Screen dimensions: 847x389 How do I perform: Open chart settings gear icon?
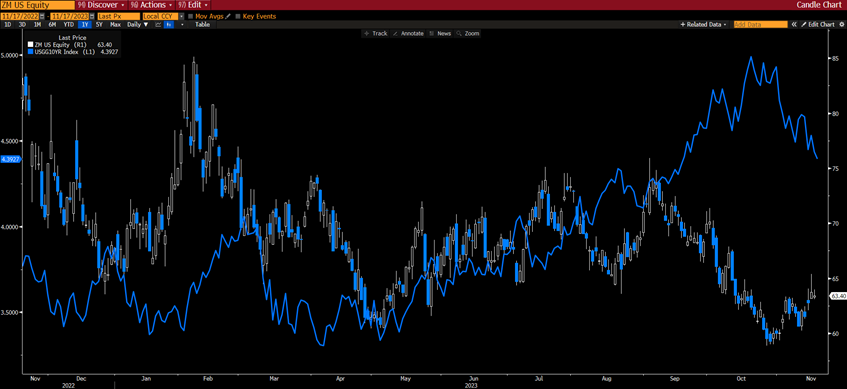841,24
